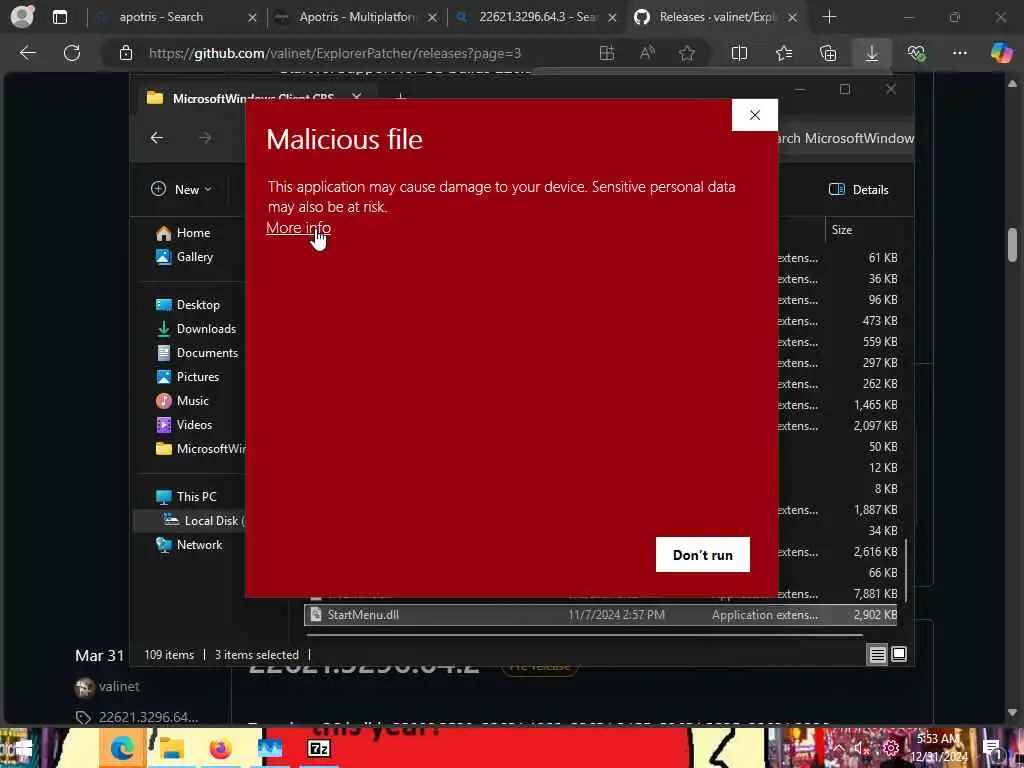1024x768 pixels.
Task: Click the site info lock icon
Action: pos(126,54)
